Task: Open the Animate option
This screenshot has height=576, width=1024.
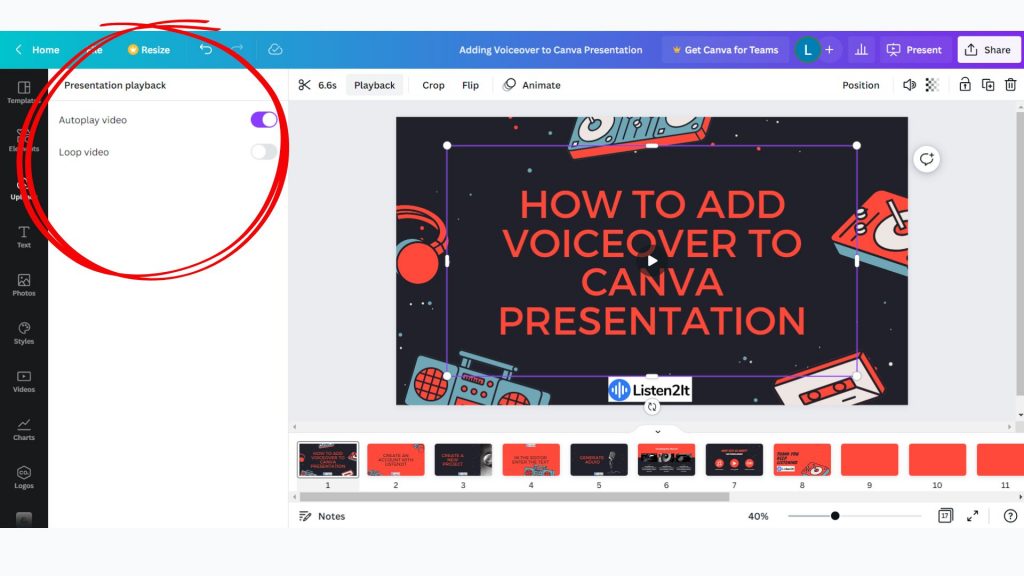Action: (532, 85)
